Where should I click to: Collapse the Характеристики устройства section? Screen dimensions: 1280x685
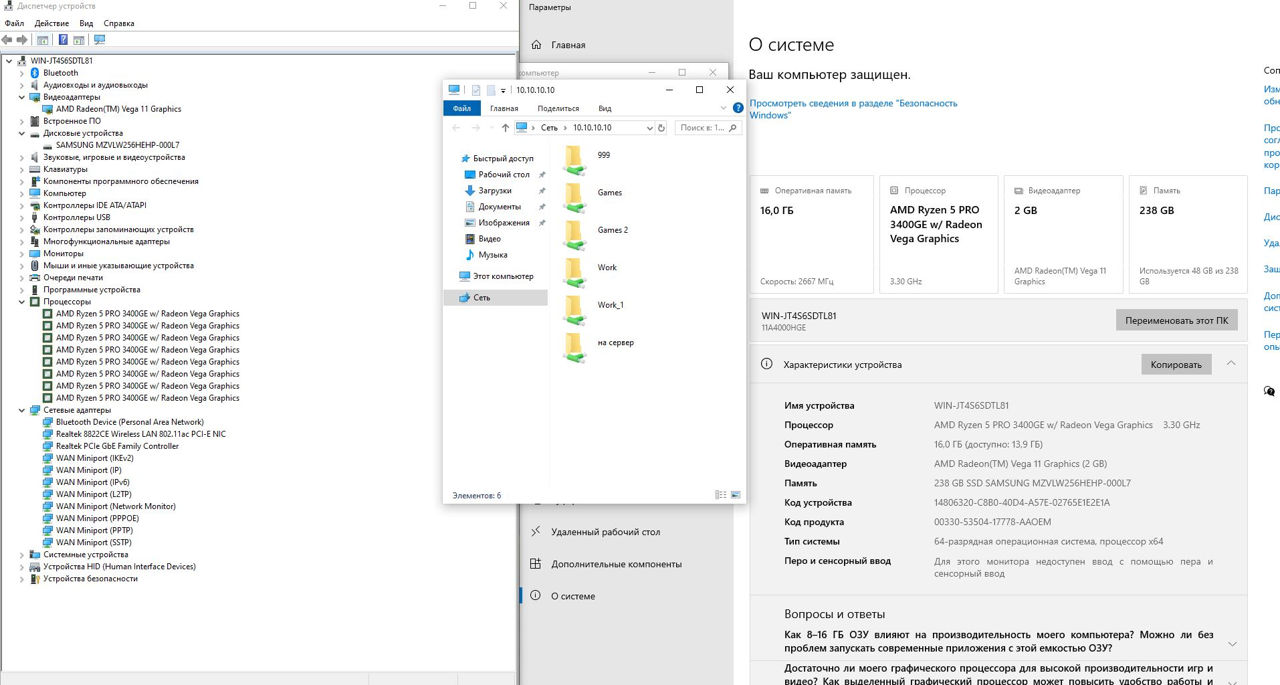[x=1231, y=364]
